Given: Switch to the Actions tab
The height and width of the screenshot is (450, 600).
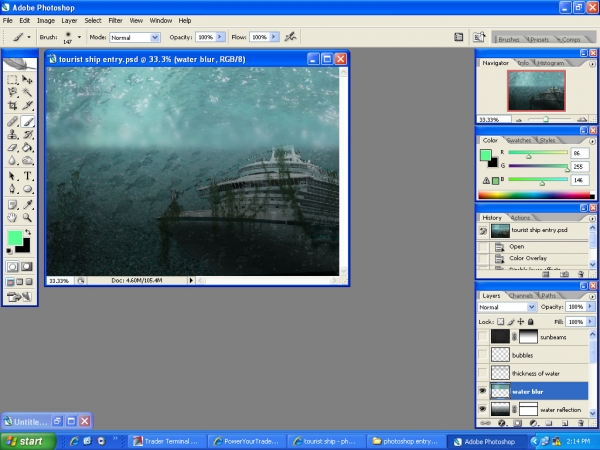Looking at the screenshot, I should click(x=520, y=218).
